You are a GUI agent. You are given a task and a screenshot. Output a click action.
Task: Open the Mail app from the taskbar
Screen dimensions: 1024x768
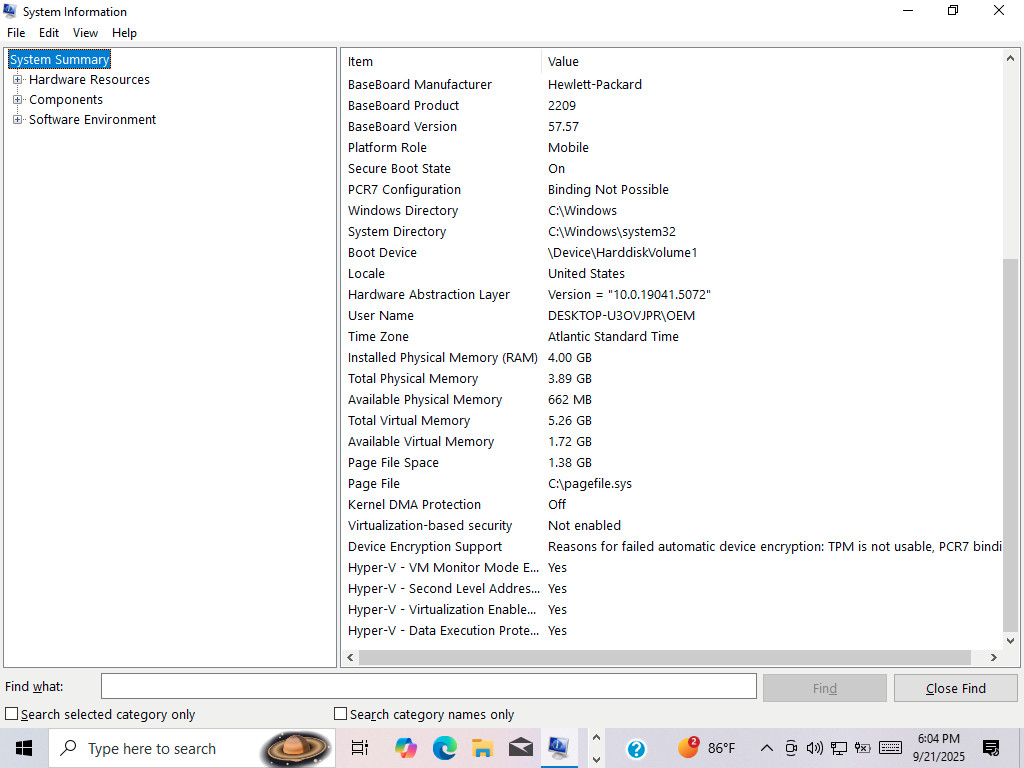click(x=520, y=748)
